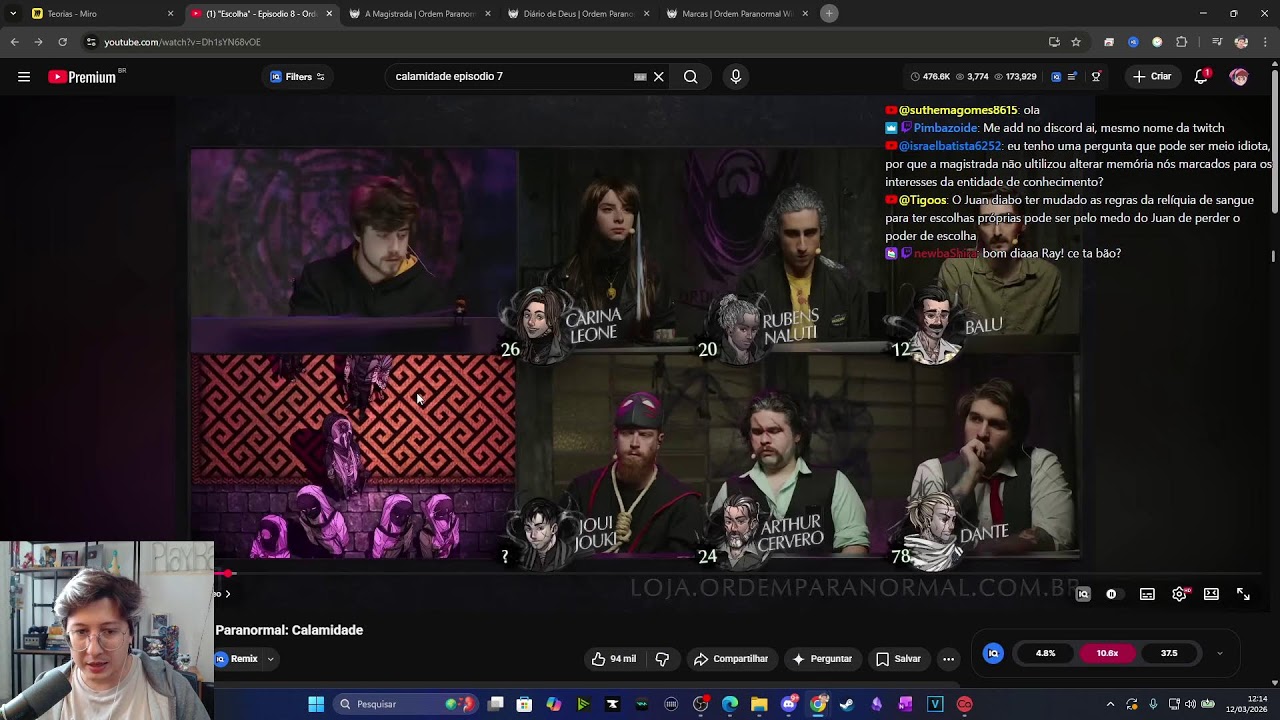
Task: Click the Perguntar ask button
Action: click(822, 659)
